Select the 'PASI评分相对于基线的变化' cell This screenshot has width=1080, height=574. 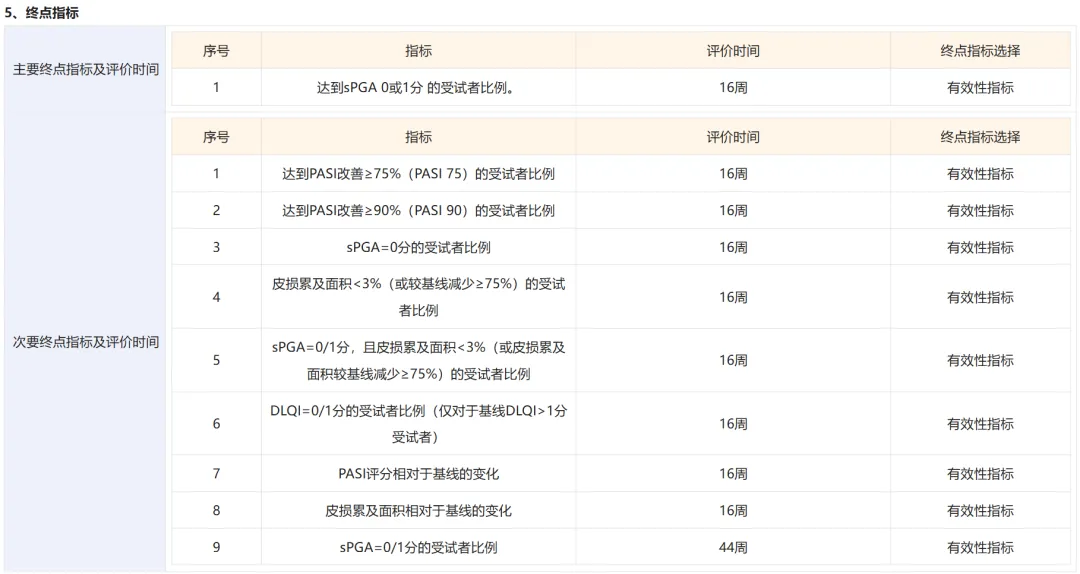point(418,473)
